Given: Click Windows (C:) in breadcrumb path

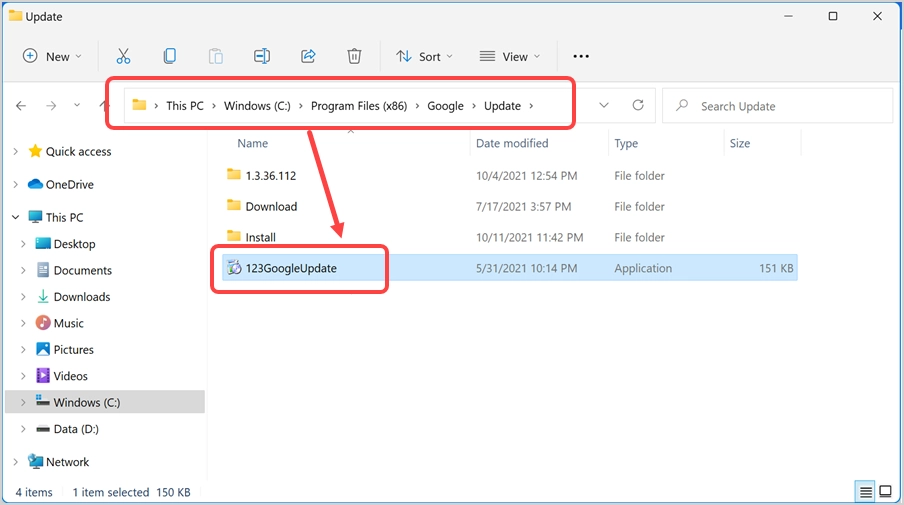Looking at the screenshot, I should pos(257,105).
